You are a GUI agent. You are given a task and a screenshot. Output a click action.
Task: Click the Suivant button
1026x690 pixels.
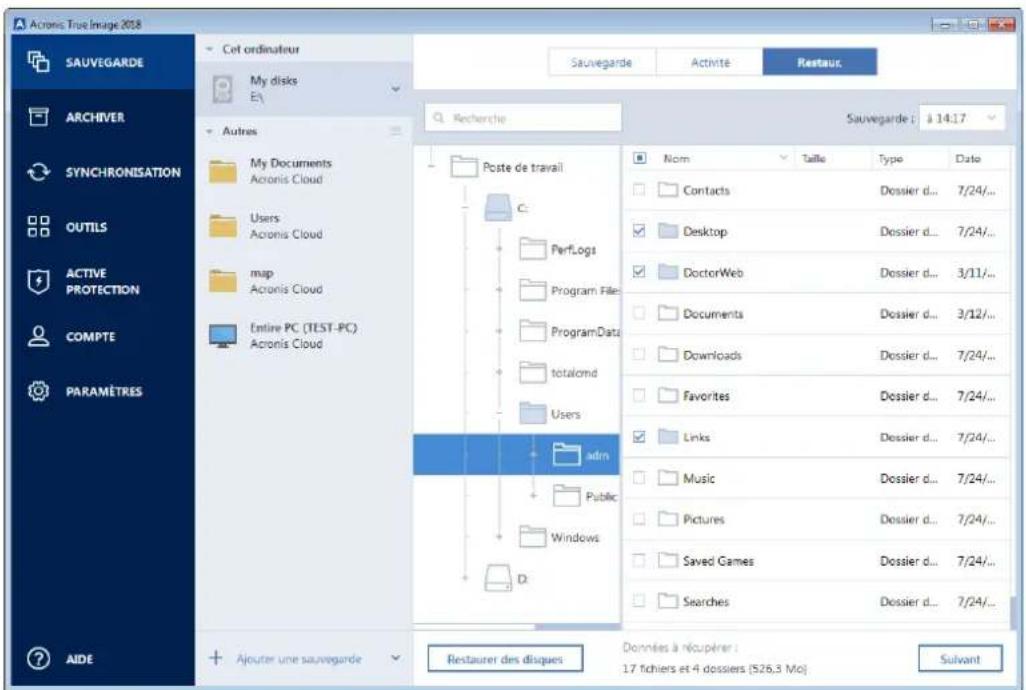click(x=960, y=659)
